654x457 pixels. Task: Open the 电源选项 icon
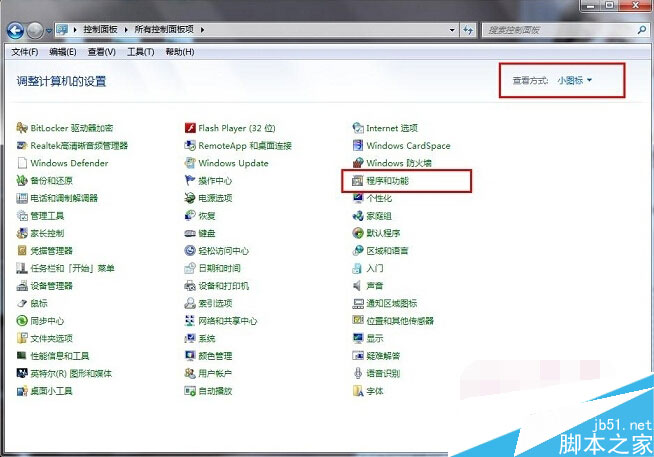(190, 198)
